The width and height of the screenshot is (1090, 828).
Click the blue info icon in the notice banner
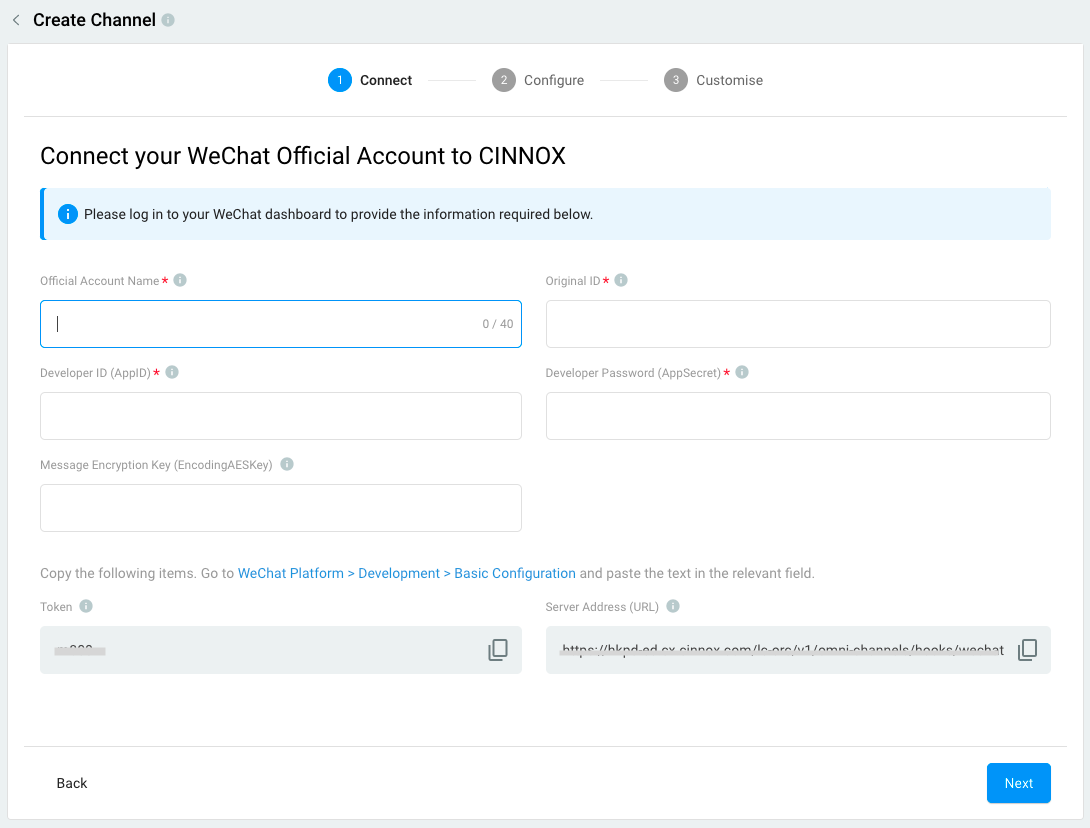click(67, 214)
